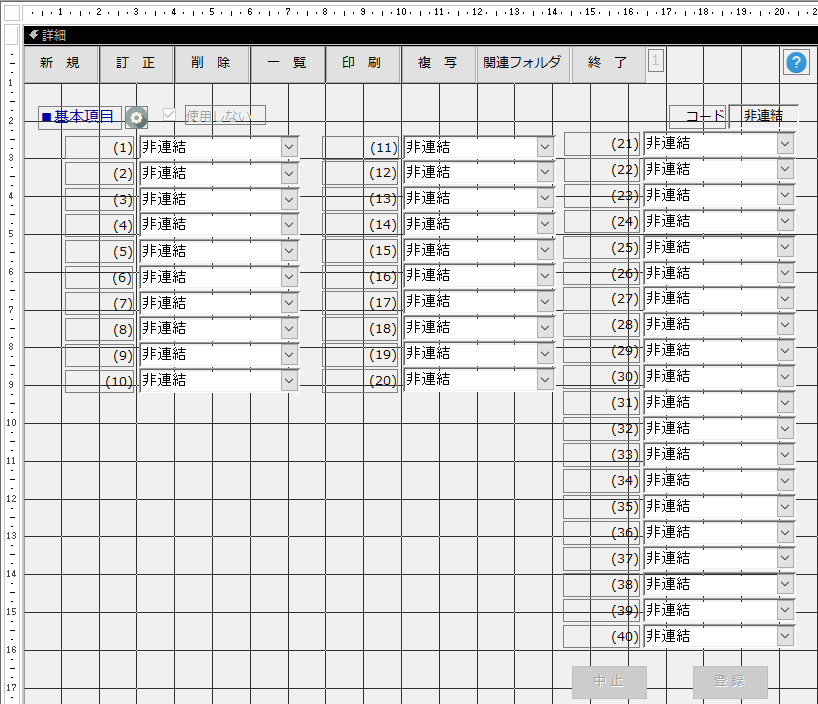Select the (24) label box
This screenshot has width=818, height=704.
(602, 222)
